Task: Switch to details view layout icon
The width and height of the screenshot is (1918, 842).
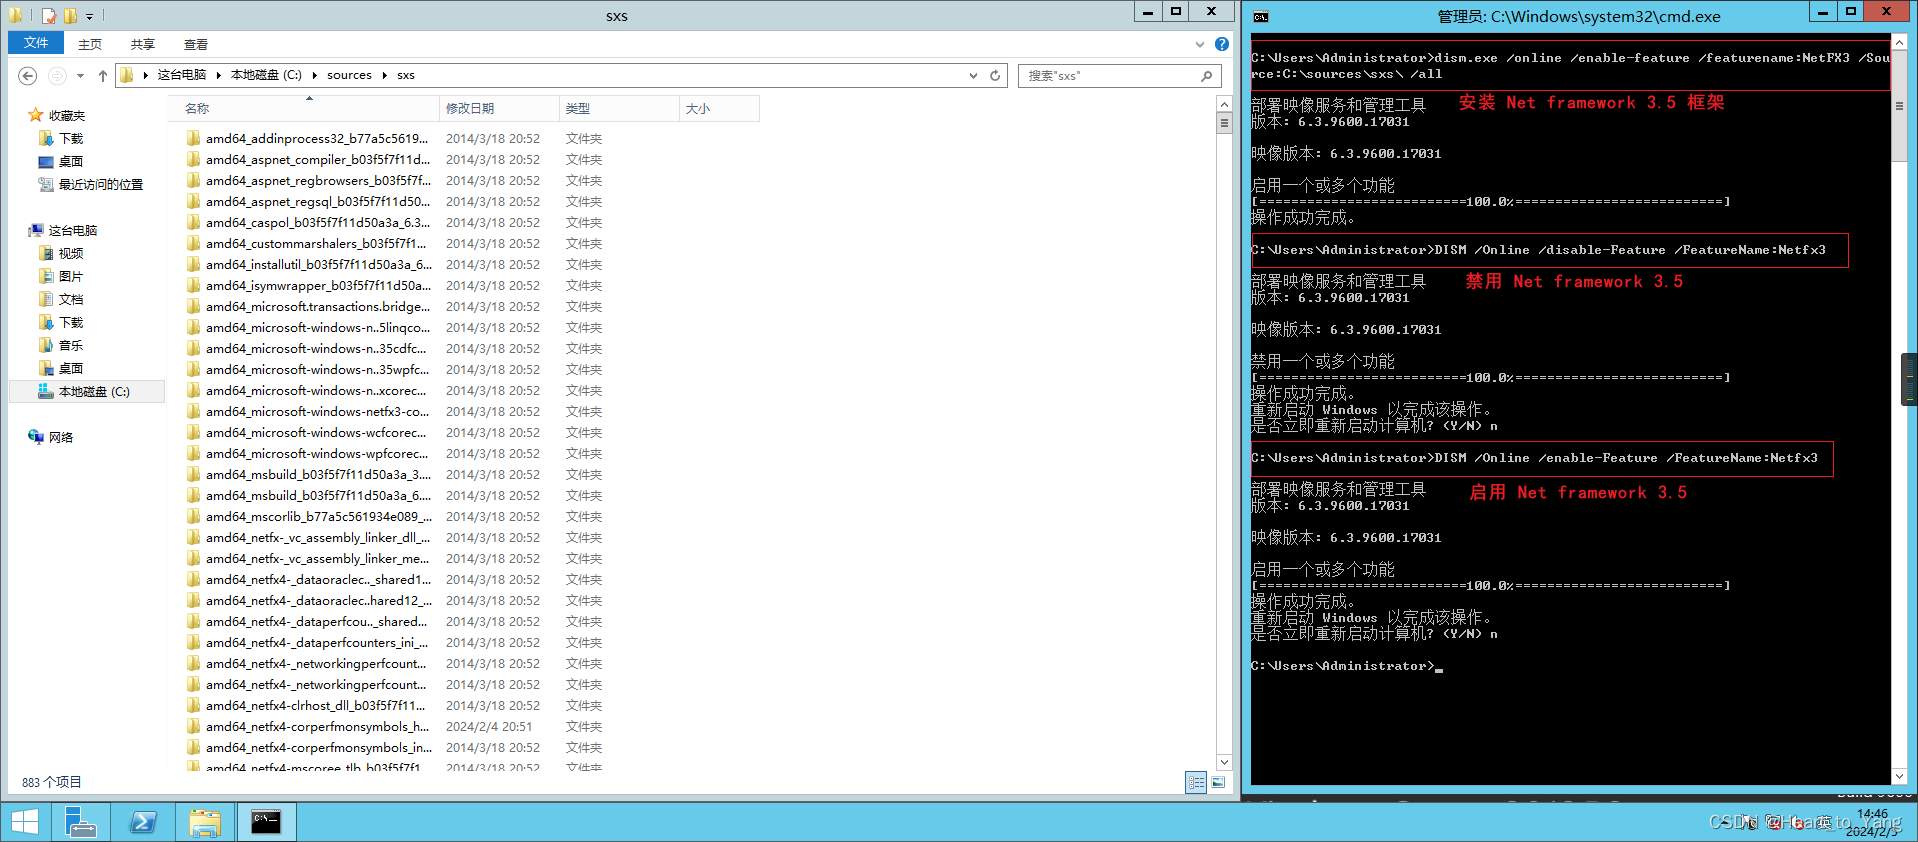Action: click(1196, 783)
